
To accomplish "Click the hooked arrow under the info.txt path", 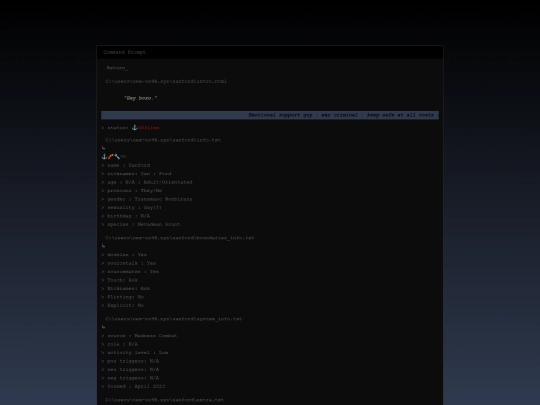I will tap(103, 148).
